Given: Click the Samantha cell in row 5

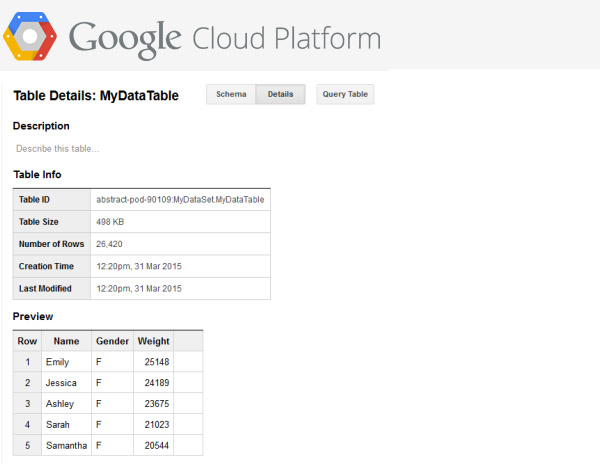Looking at the screenshot, I should (x=66, y=445).
